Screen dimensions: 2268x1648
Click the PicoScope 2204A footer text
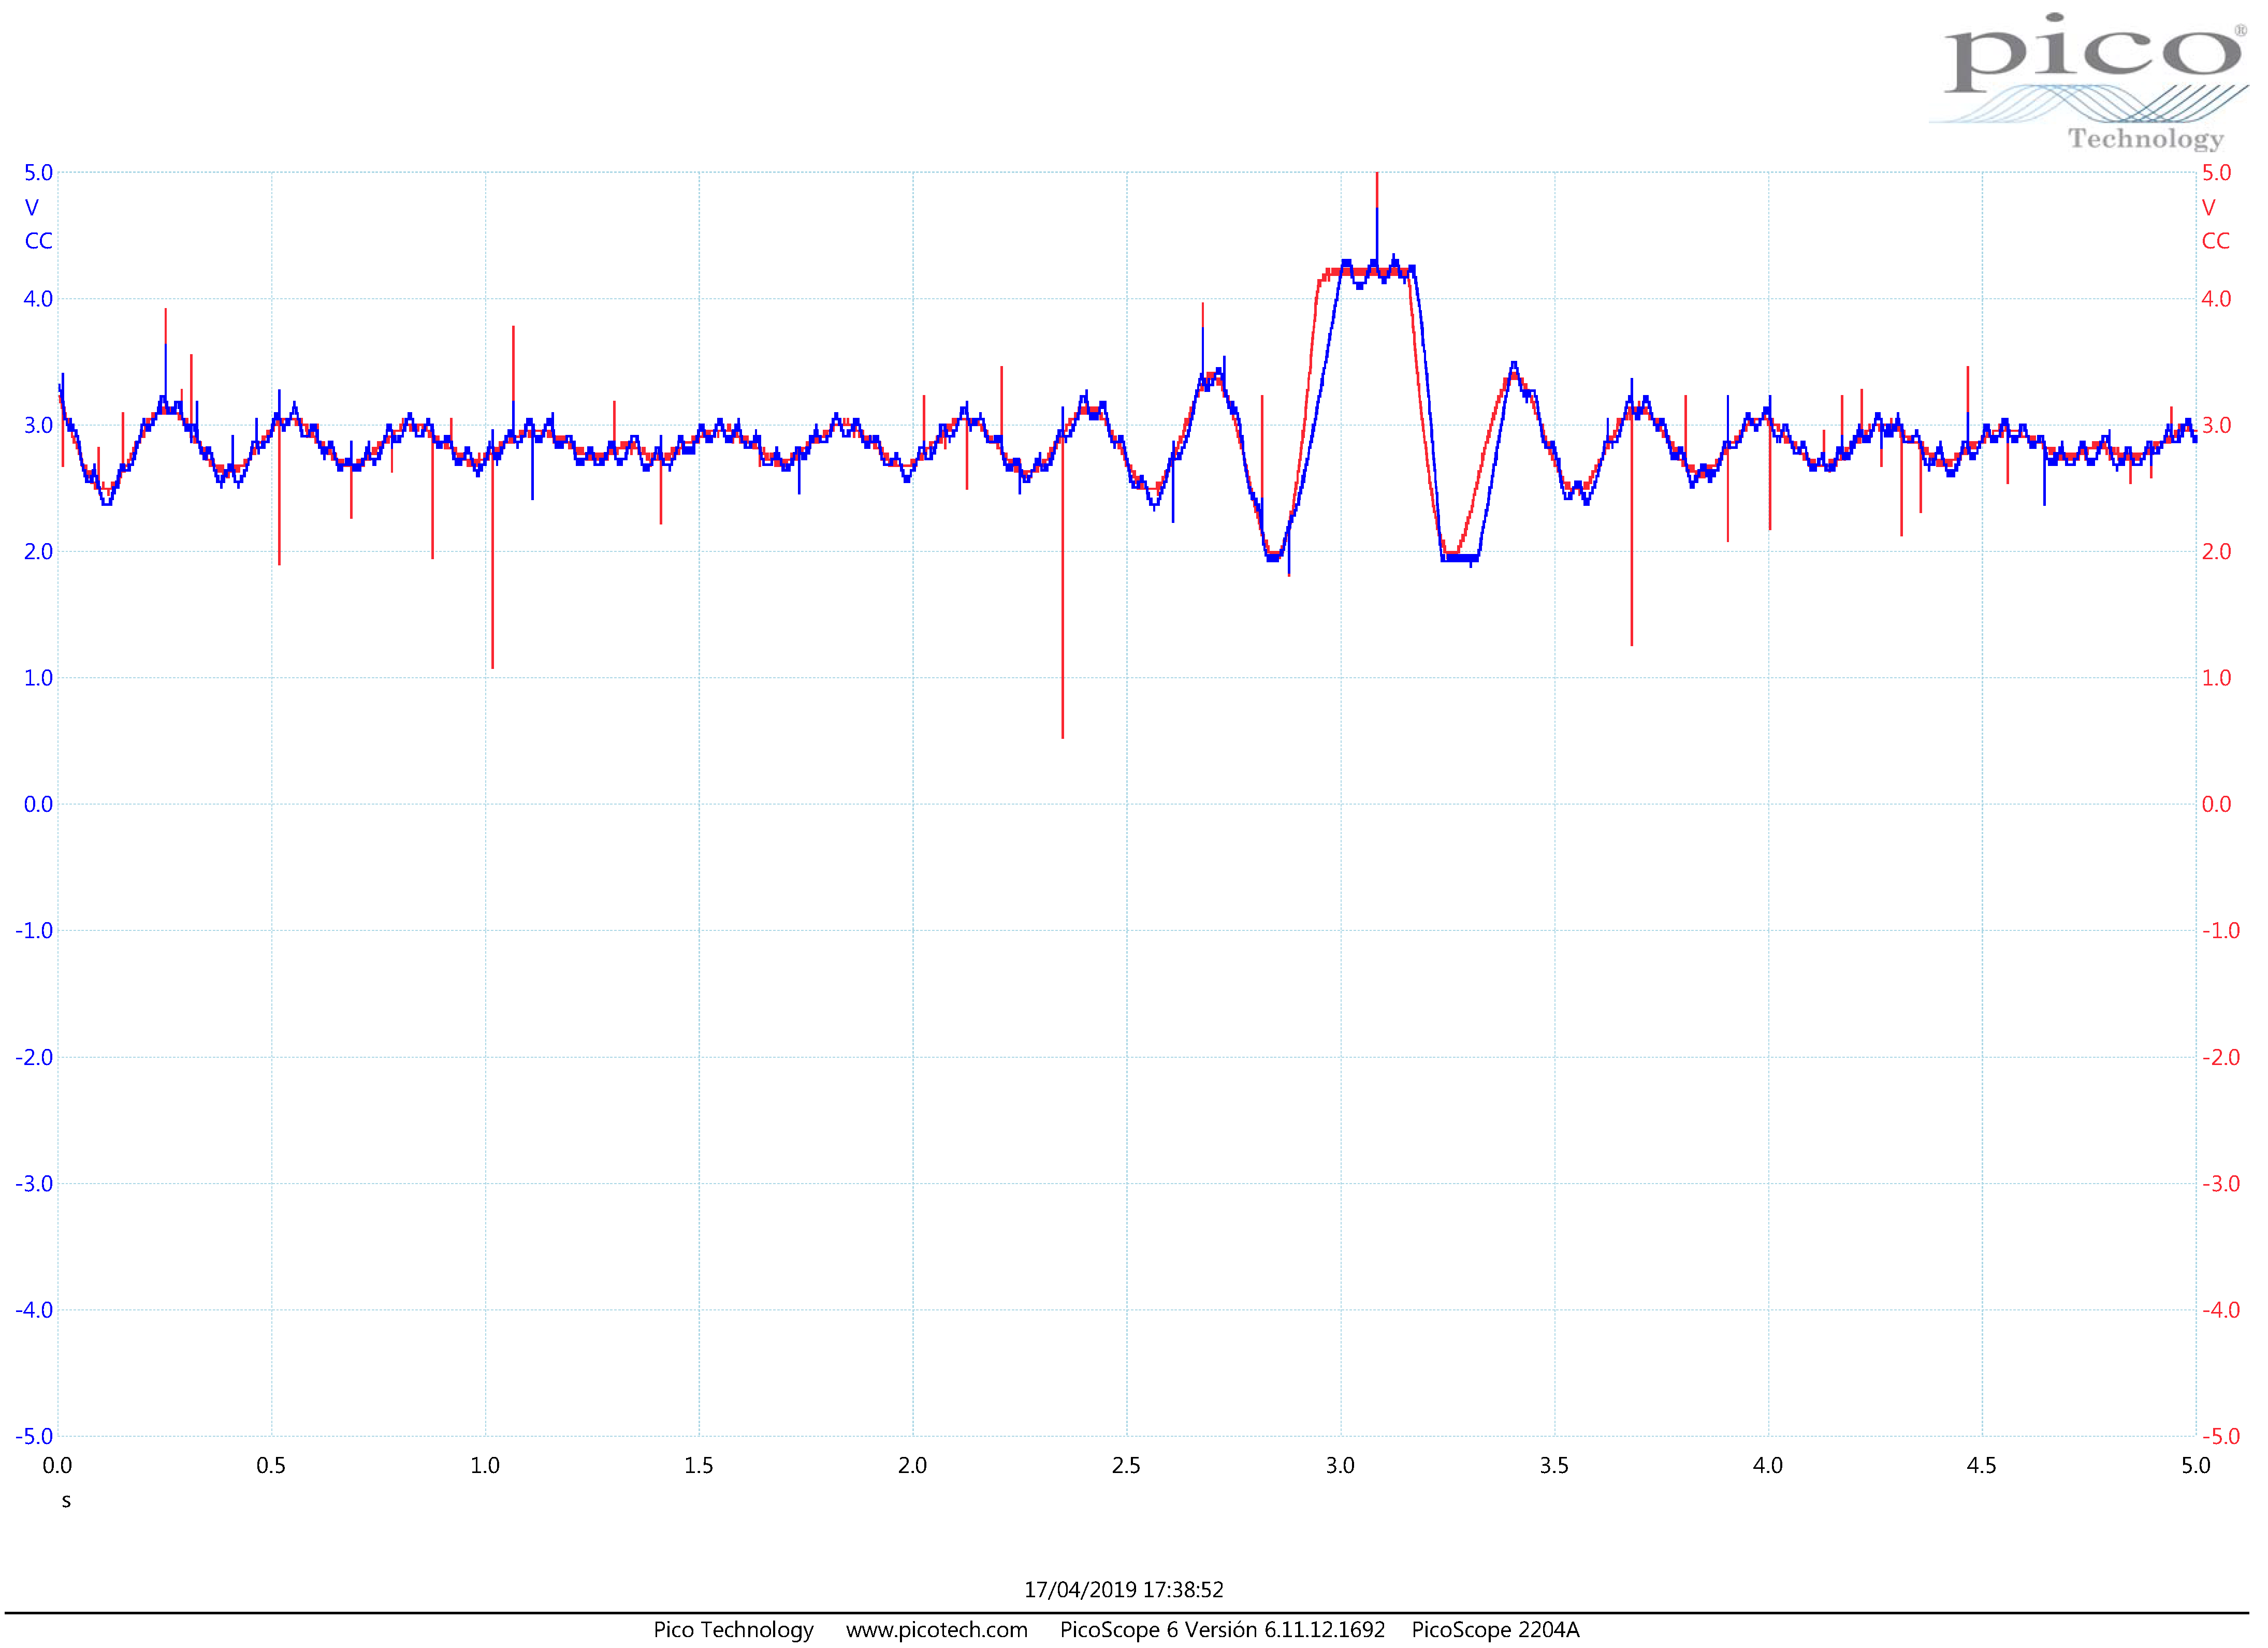pos(1495,1629)
